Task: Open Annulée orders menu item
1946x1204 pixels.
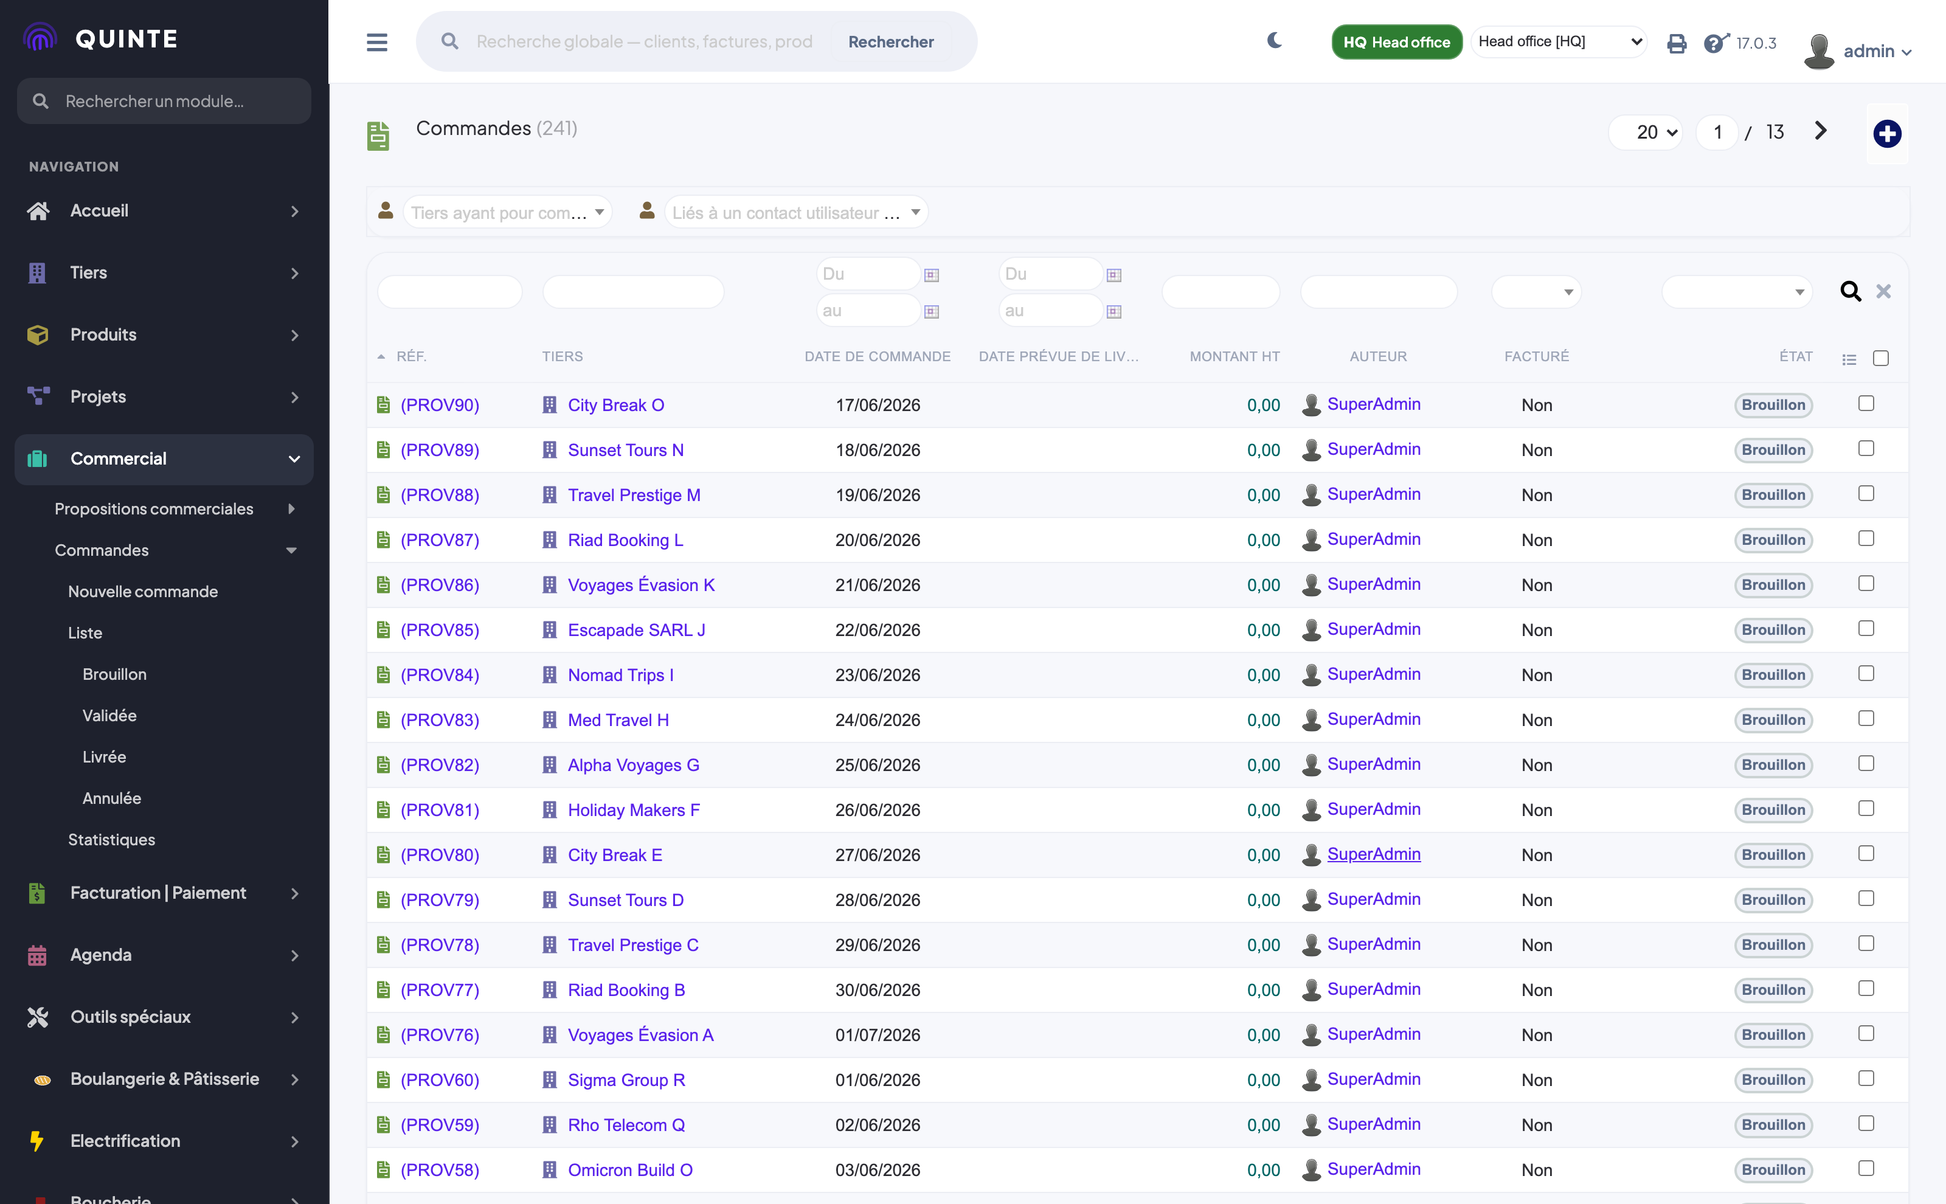Action: tap(112, 798)
